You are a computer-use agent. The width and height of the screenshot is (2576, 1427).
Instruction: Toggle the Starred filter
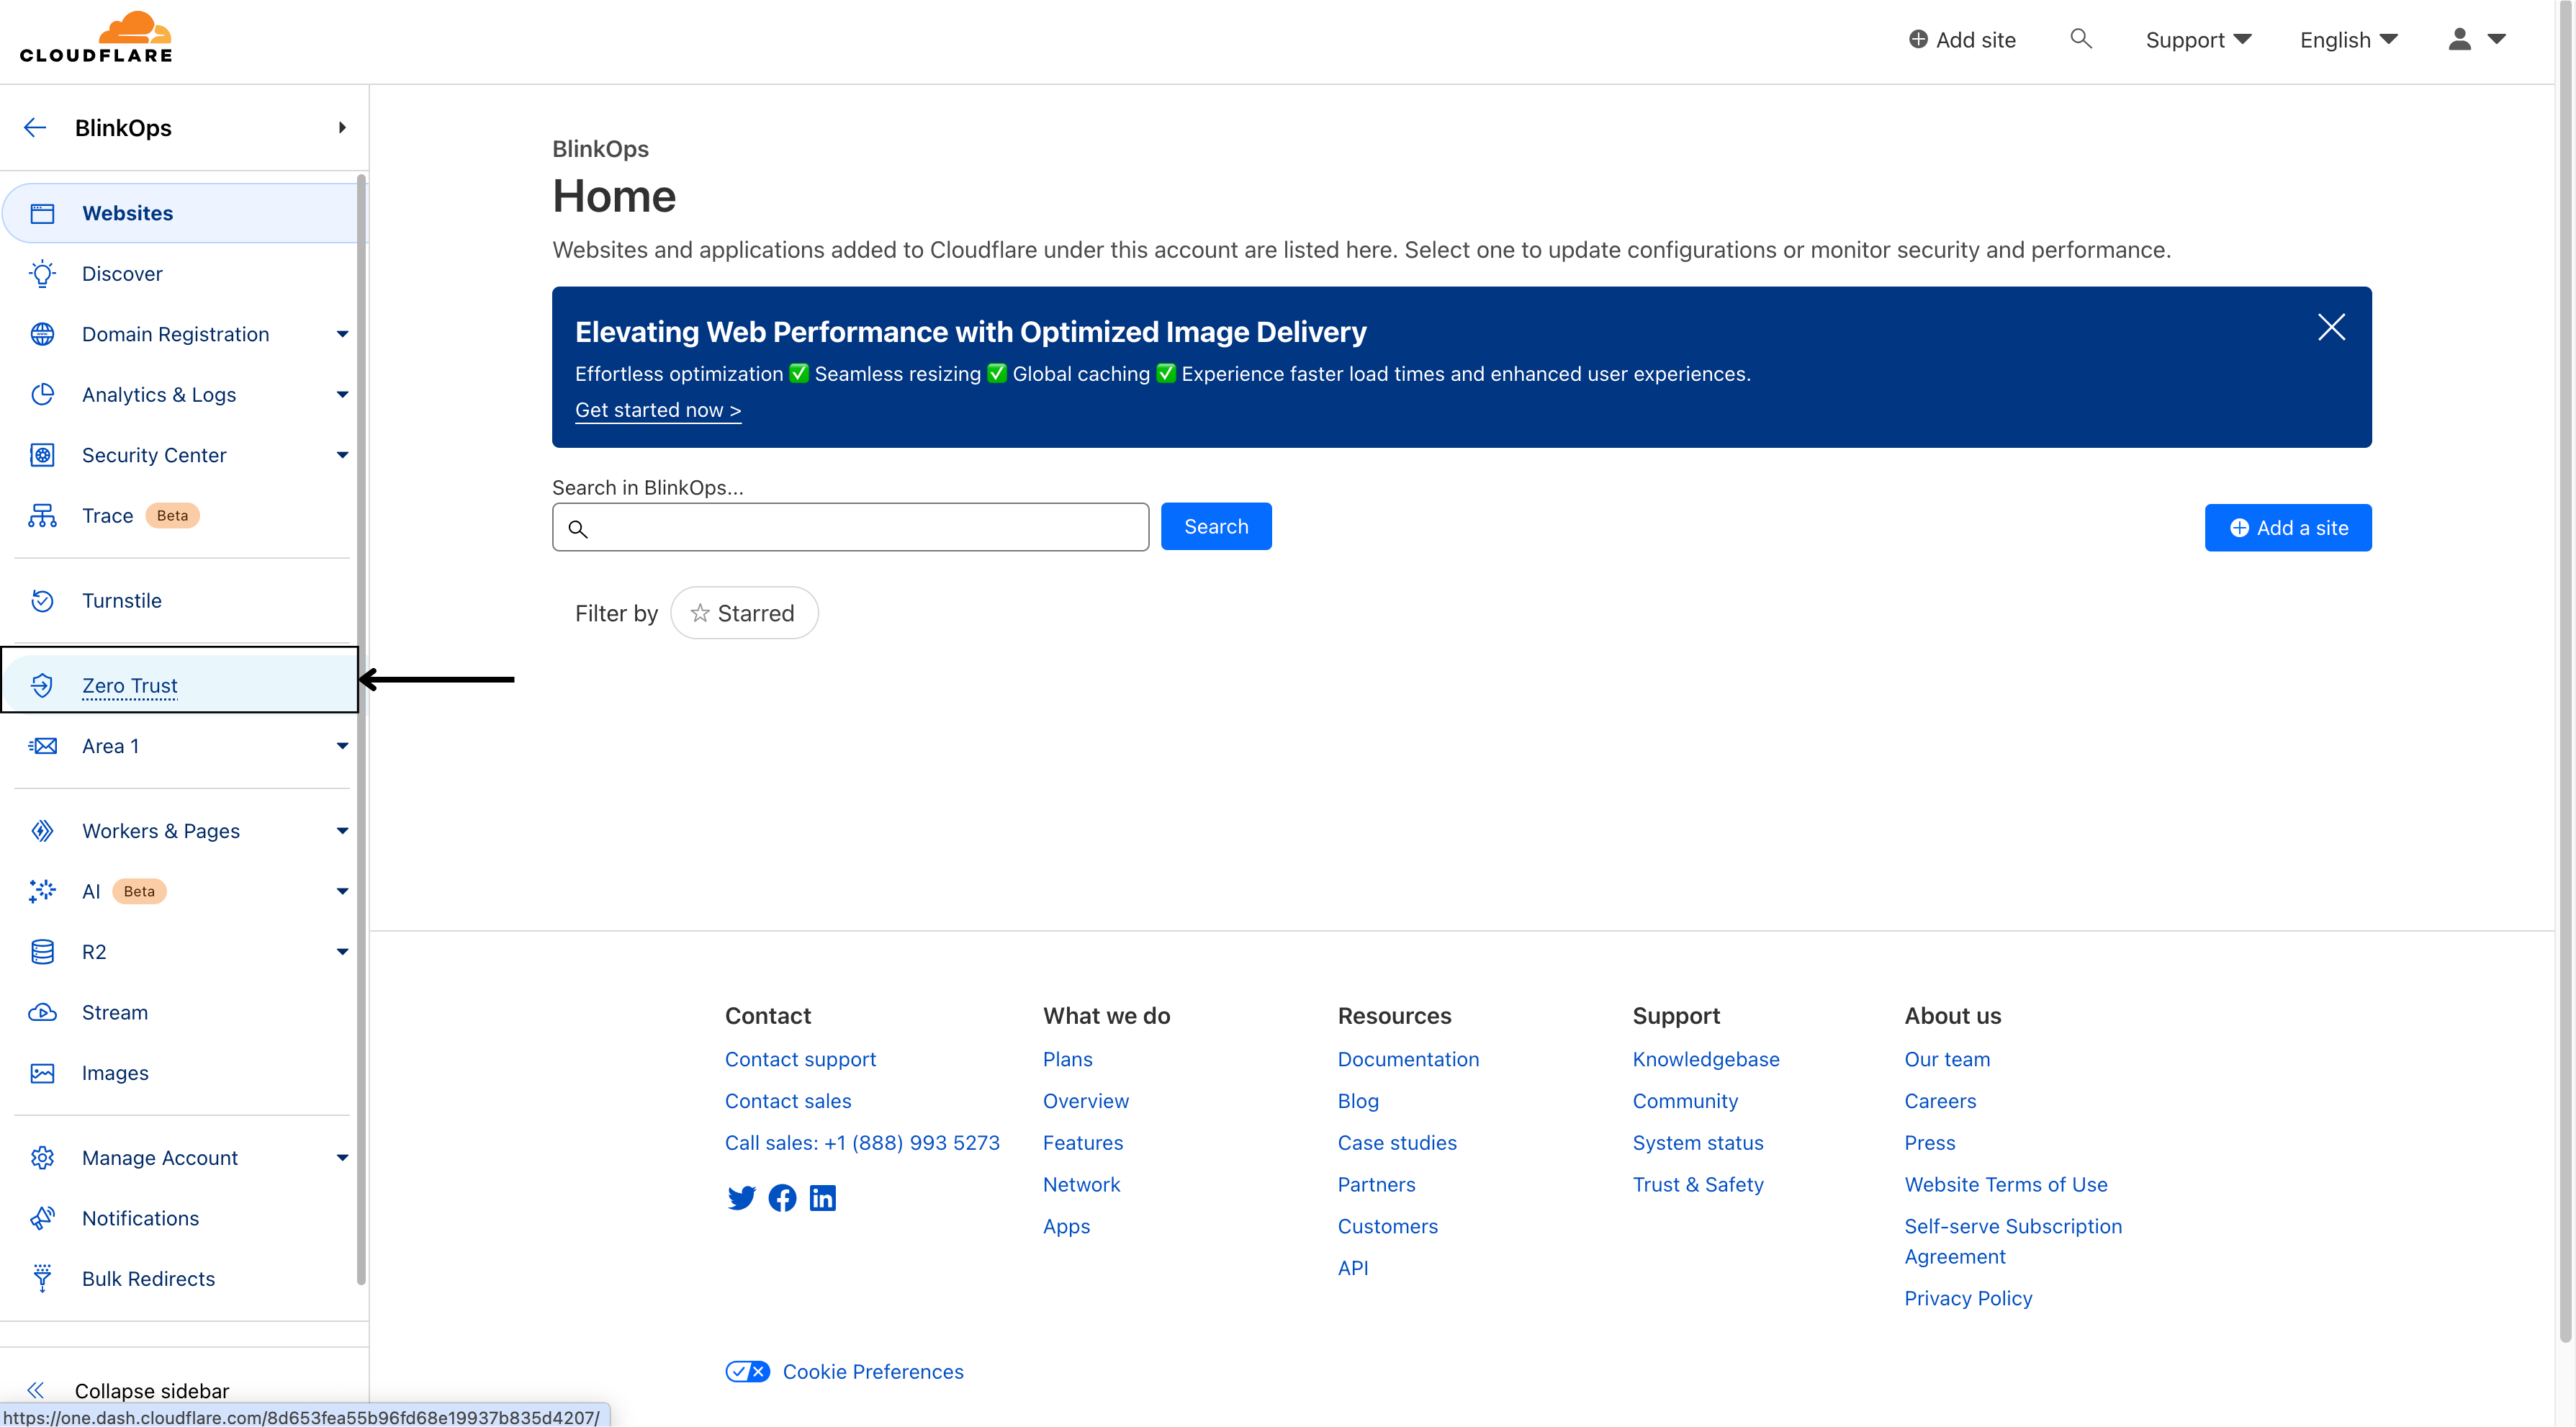coord(744,613)
